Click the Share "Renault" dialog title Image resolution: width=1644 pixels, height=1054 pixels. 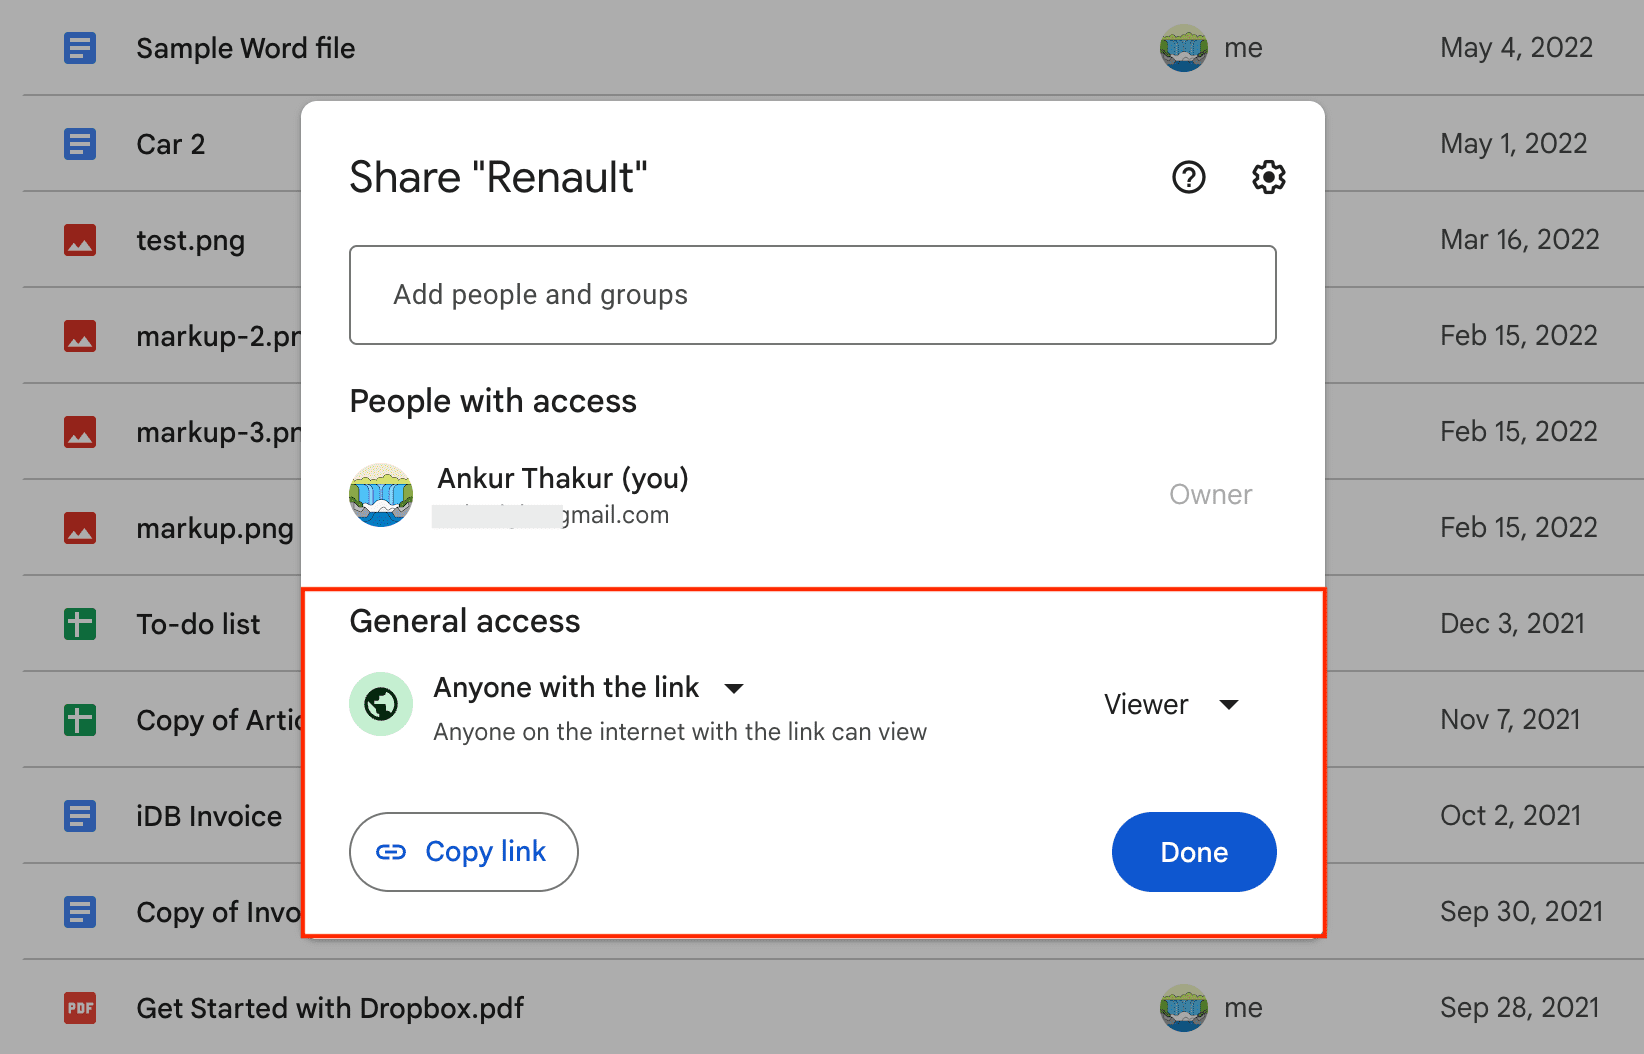498,178
